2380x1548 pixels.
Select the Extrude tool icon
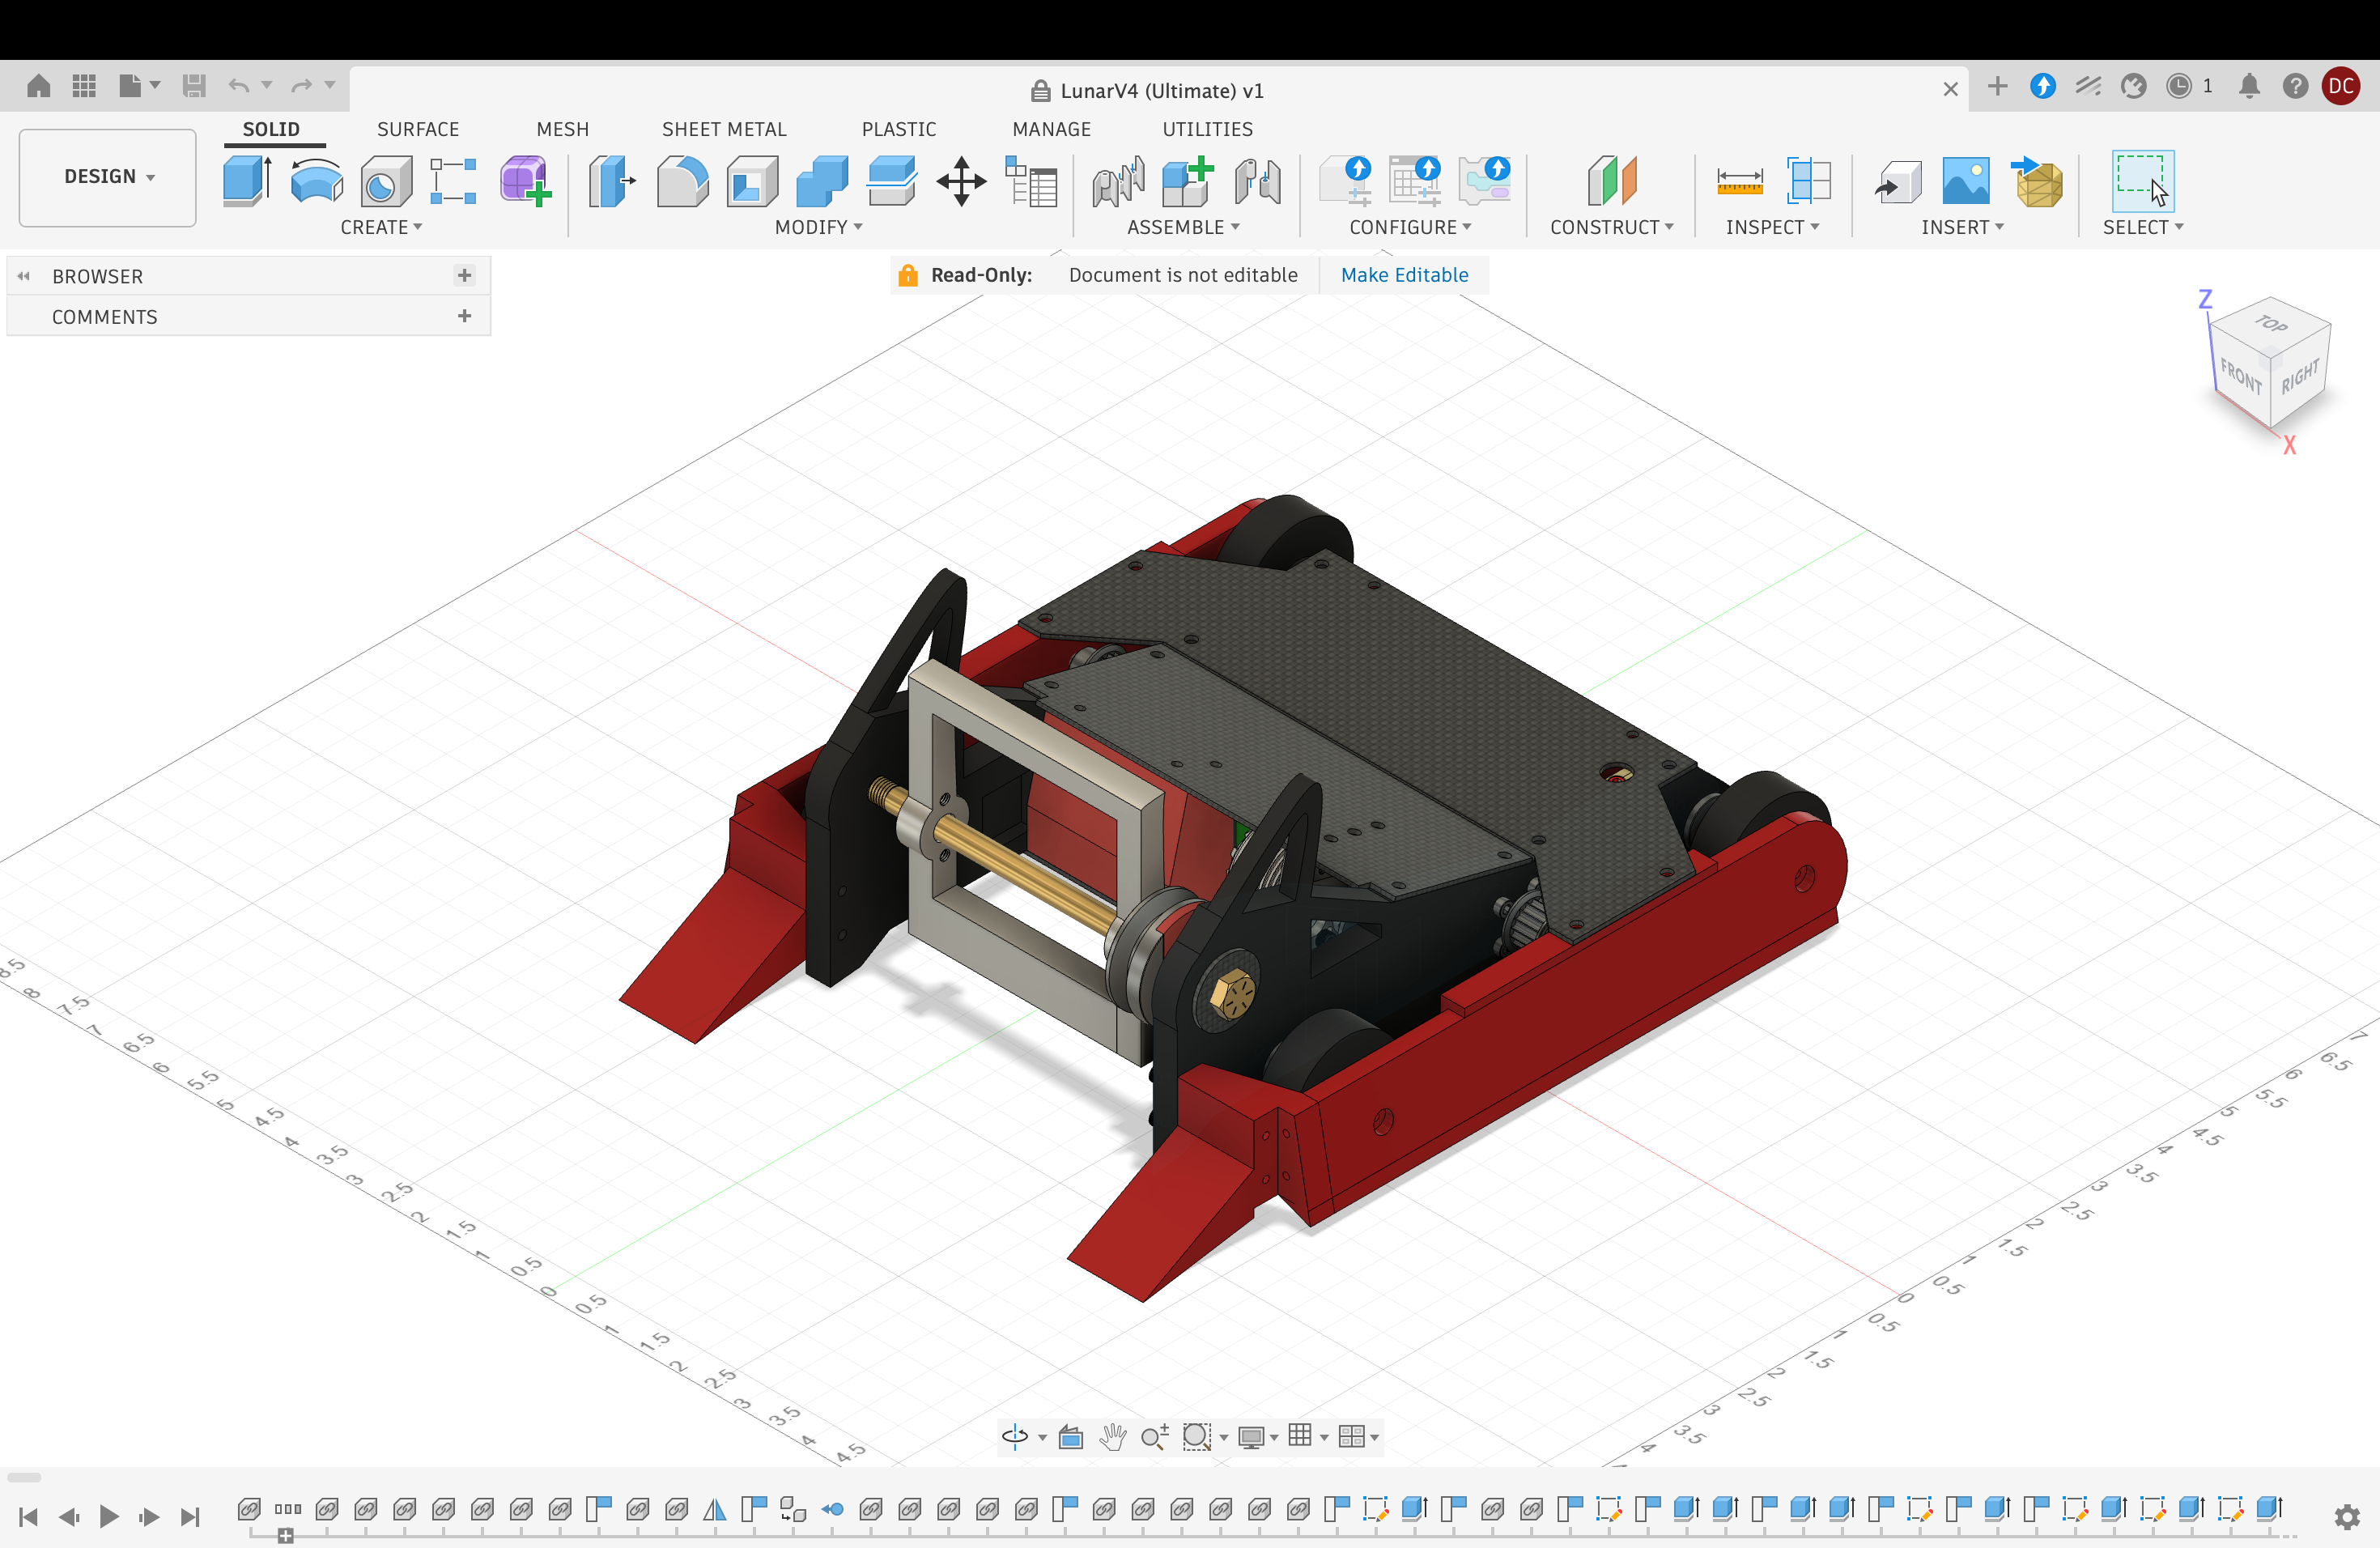click(247, 181)
